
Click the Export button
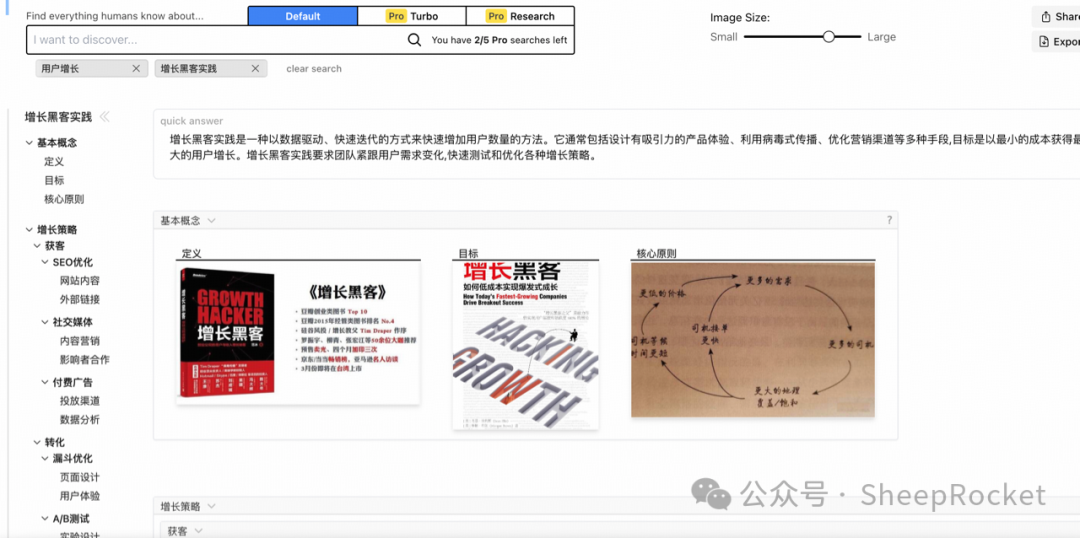(x=1056, y=41)
